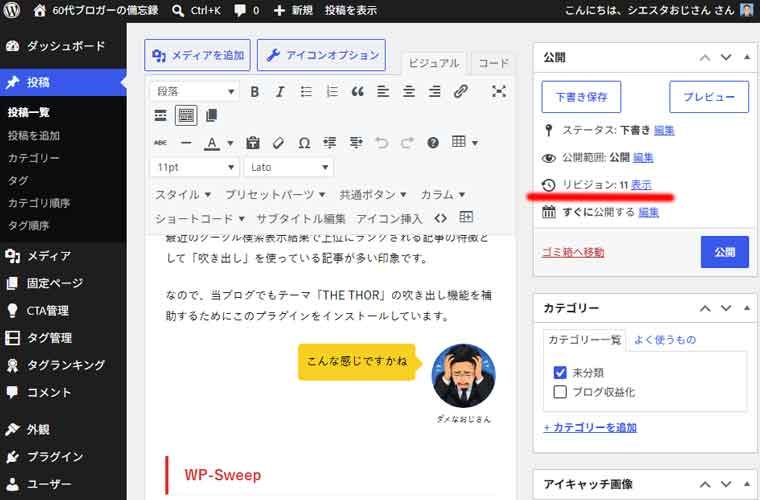Insert or edit a link
The image size is (760, 500).
point(460,91)
